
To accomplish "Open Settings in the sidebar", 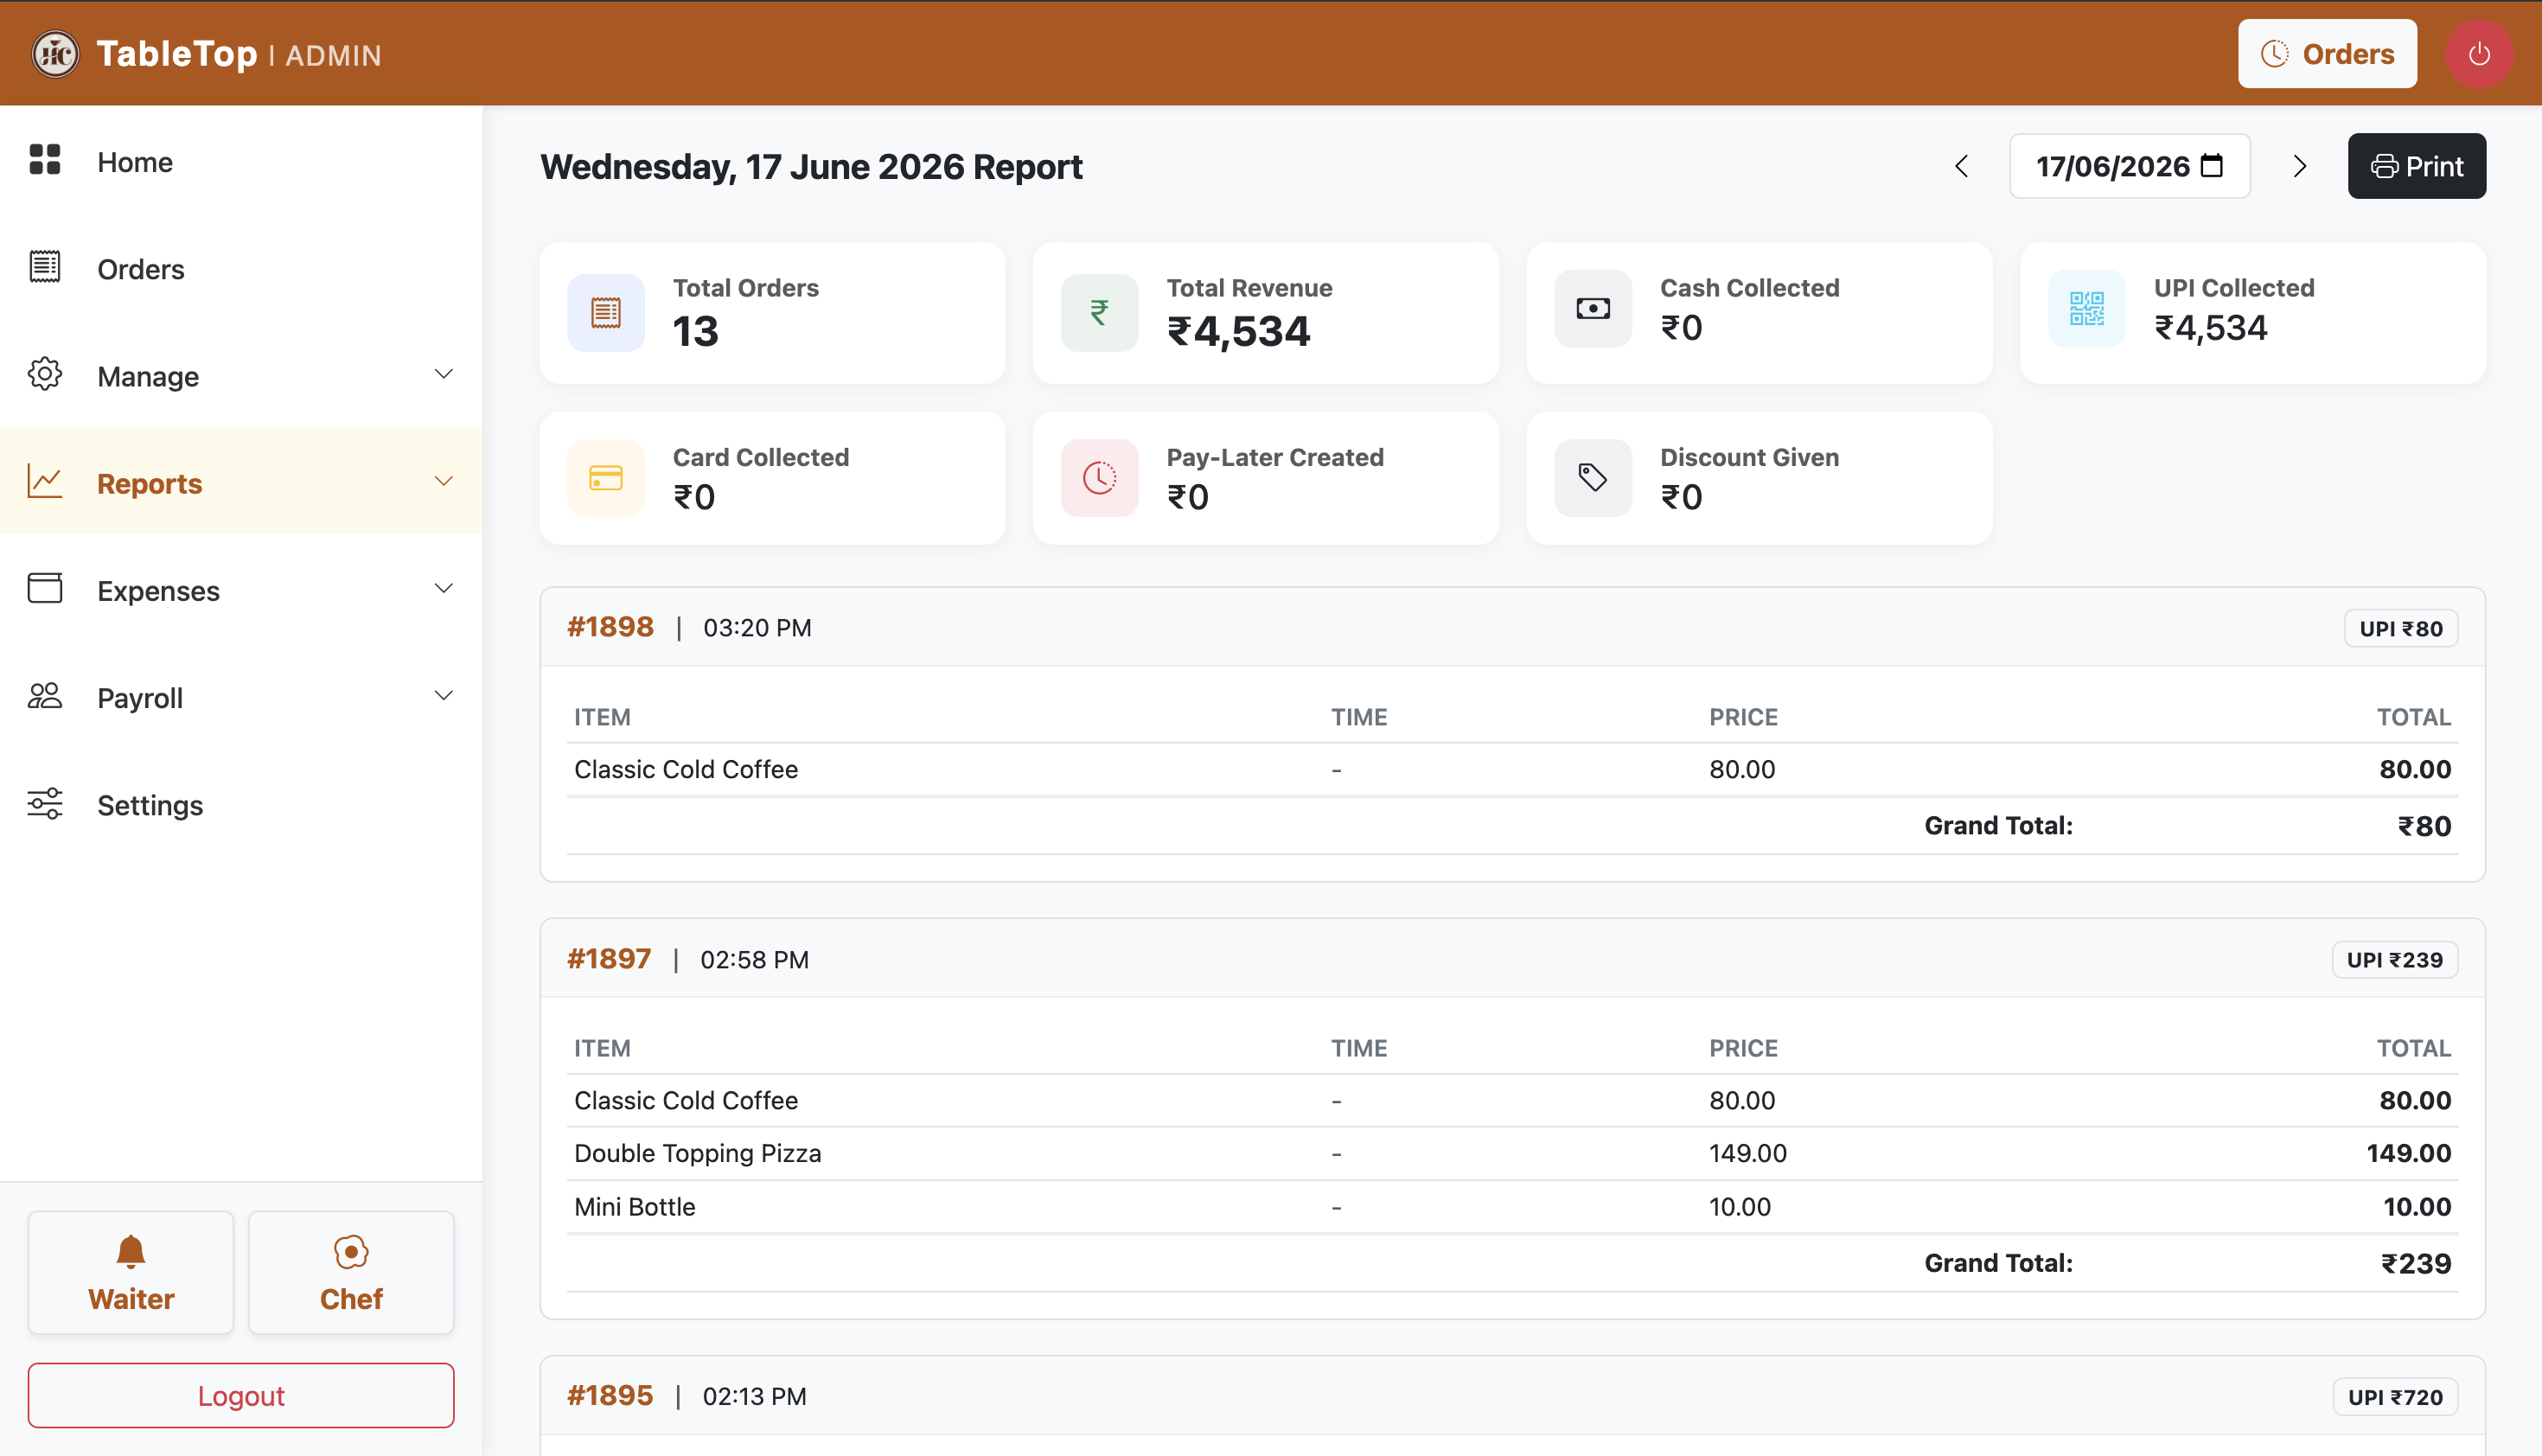I will [x=241, y=803].
